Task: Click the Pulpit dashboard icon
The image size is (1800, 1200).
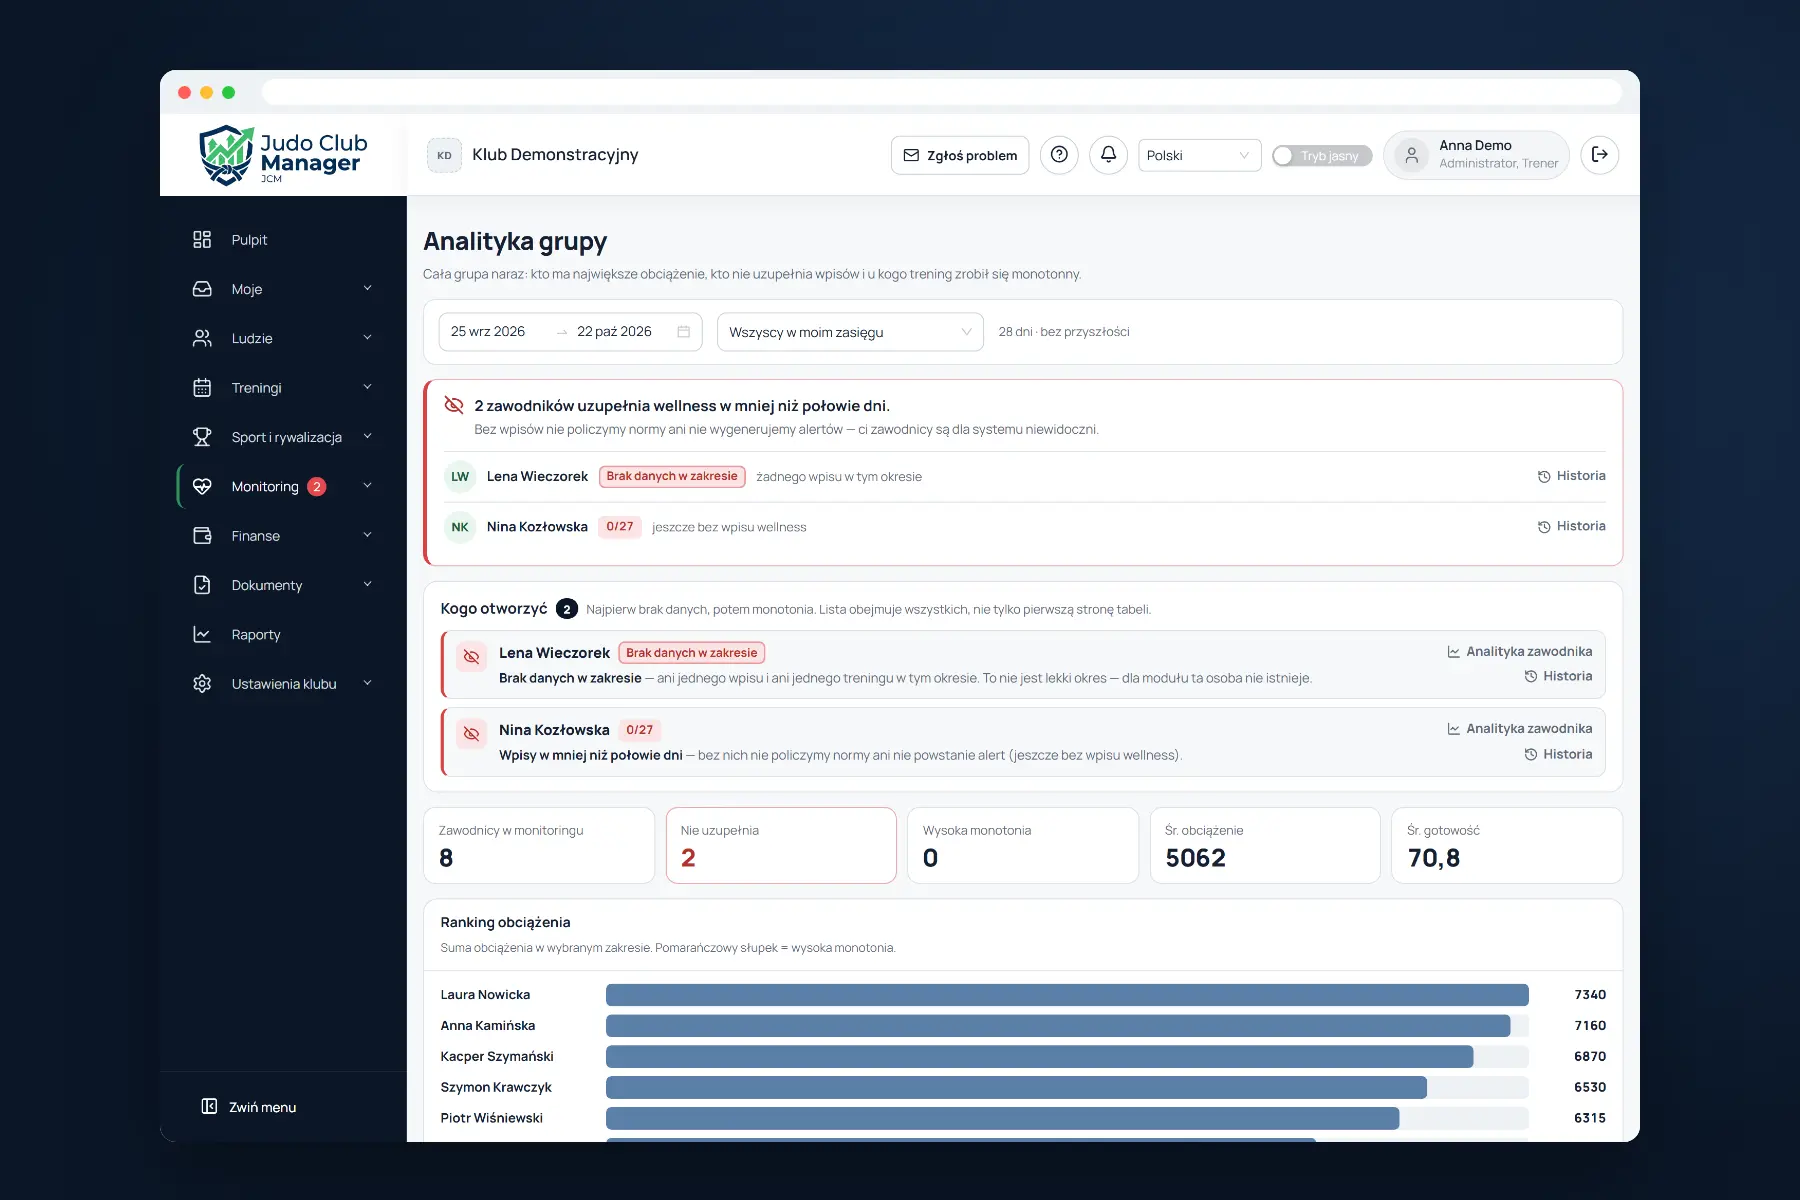Action: coord(202,240)
